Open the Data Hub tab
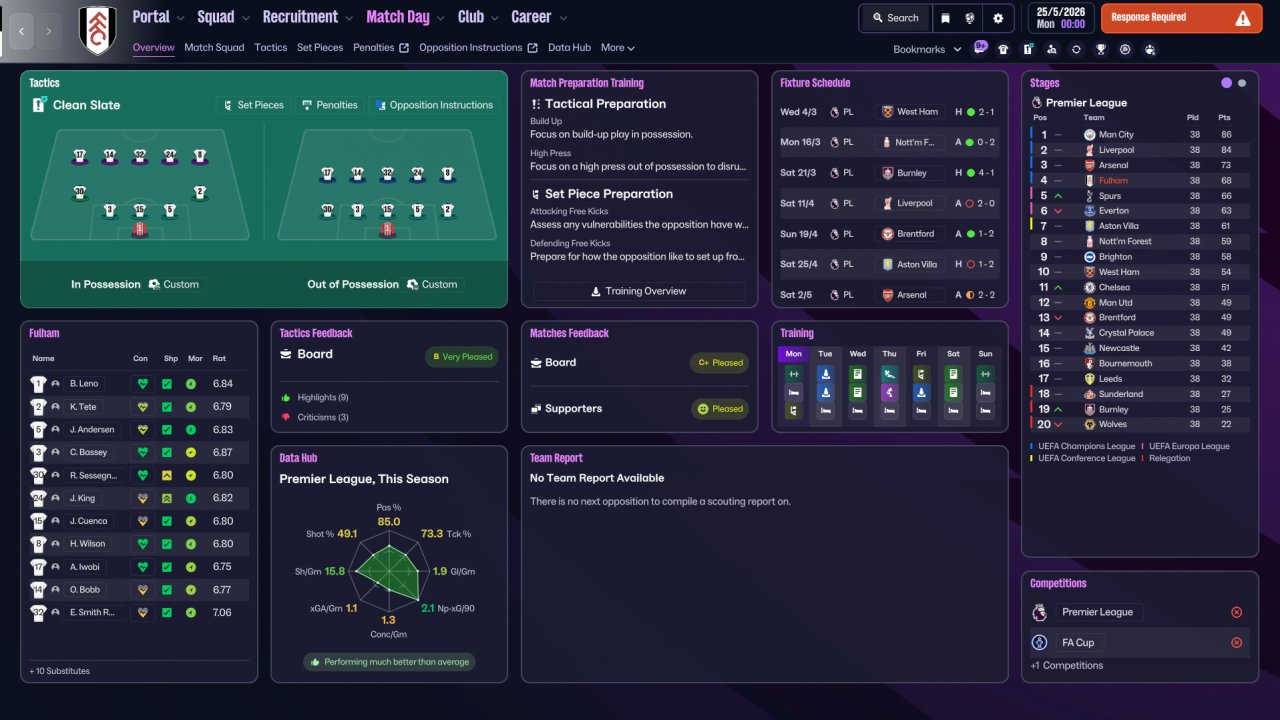The height and width of the screenshot is (720, 1280). (570, 47)
